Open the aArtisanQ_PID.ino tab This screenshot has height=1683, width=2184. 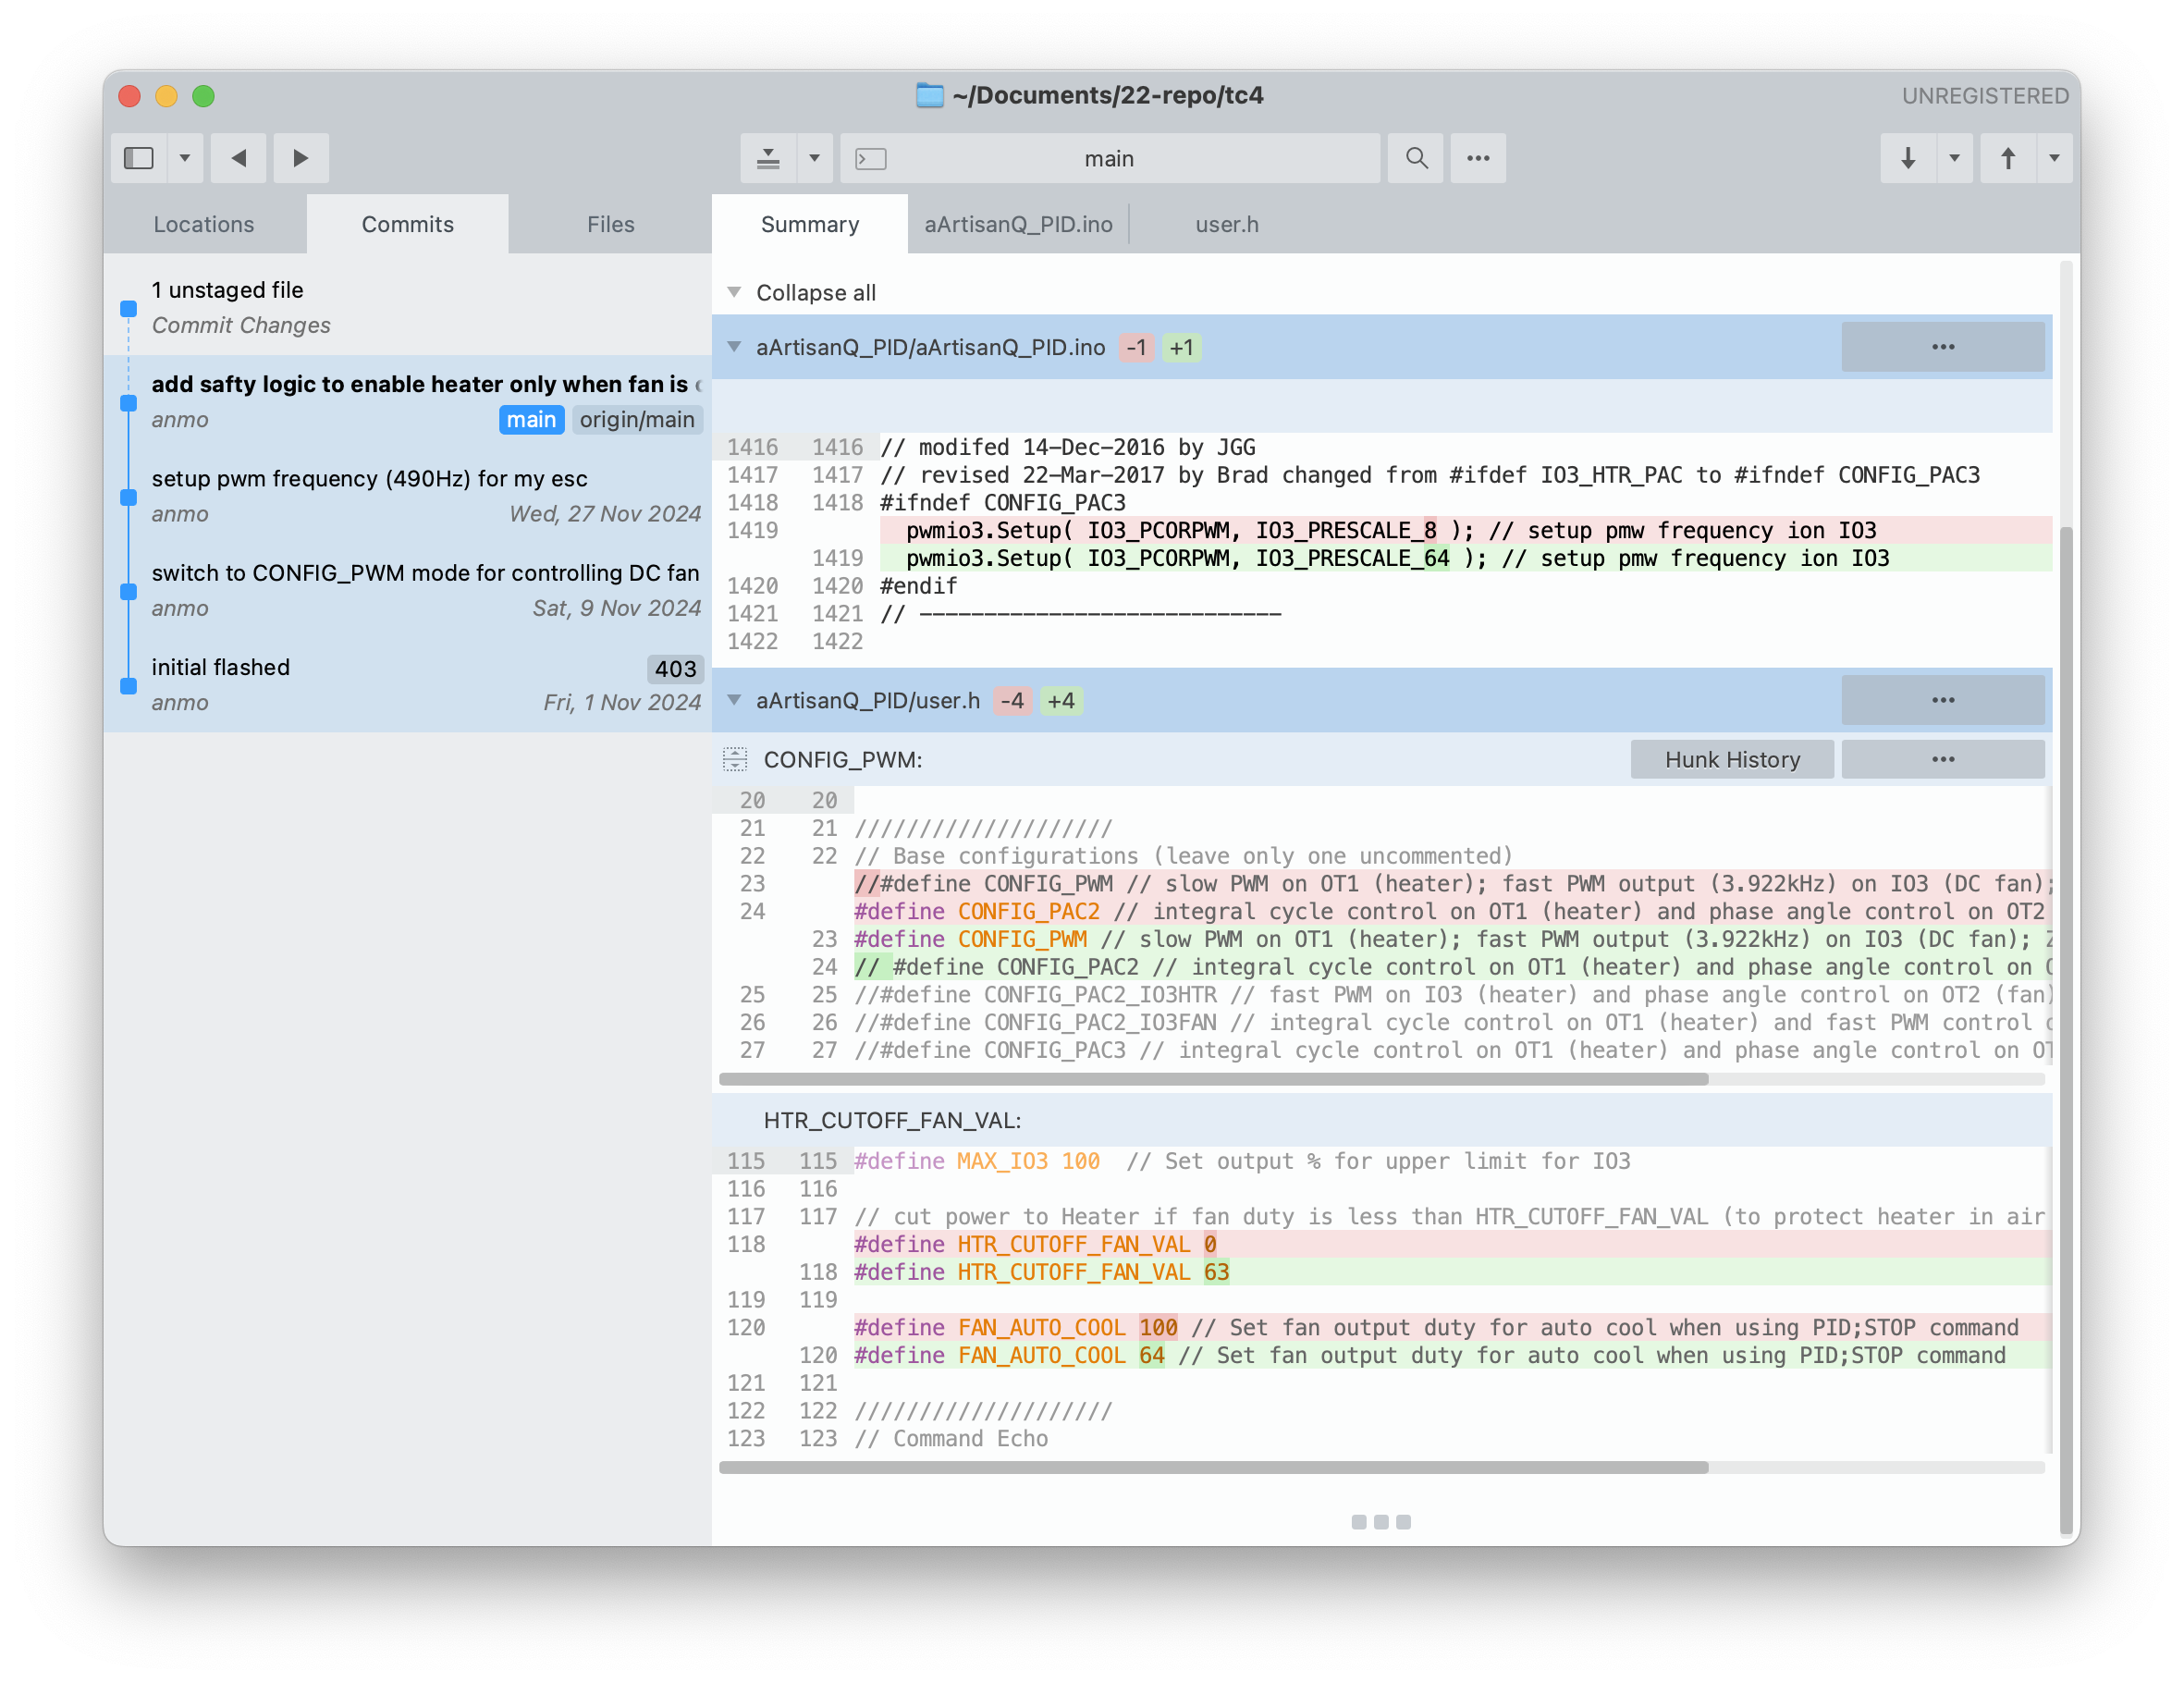[x=1018, y=224]
